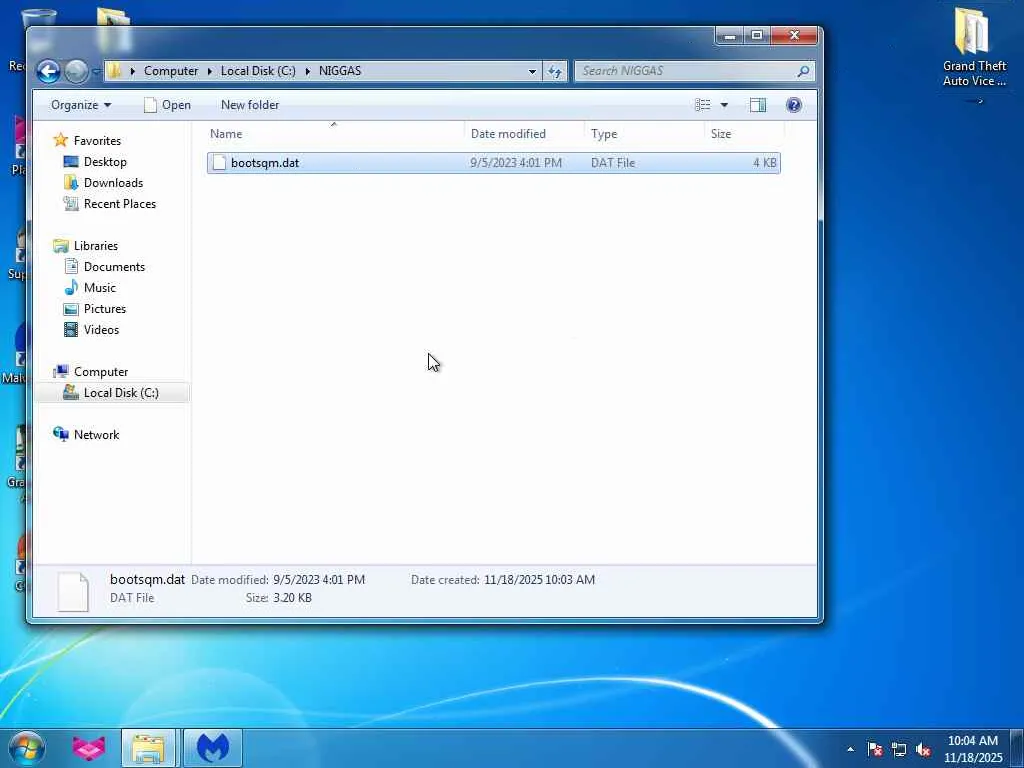Select Local Disk (C:) in navigation pane
1024x768 pixels.
[x=121, y=392]
